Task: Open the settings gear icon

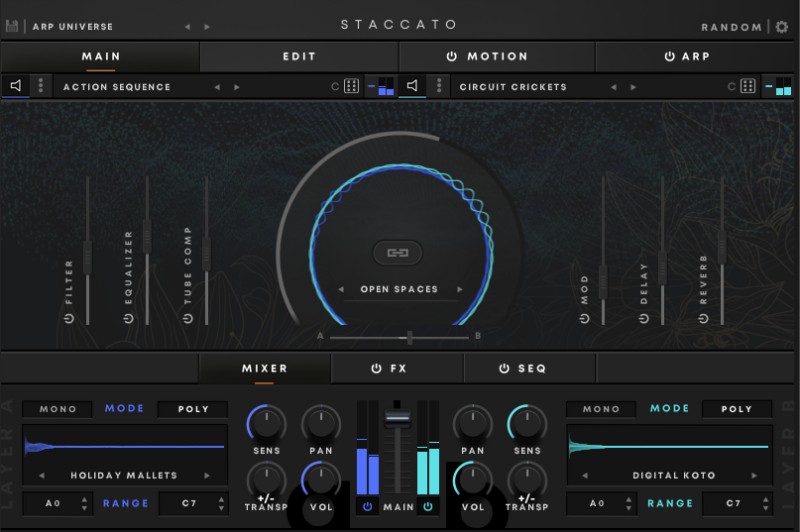Action: [782, 27]
